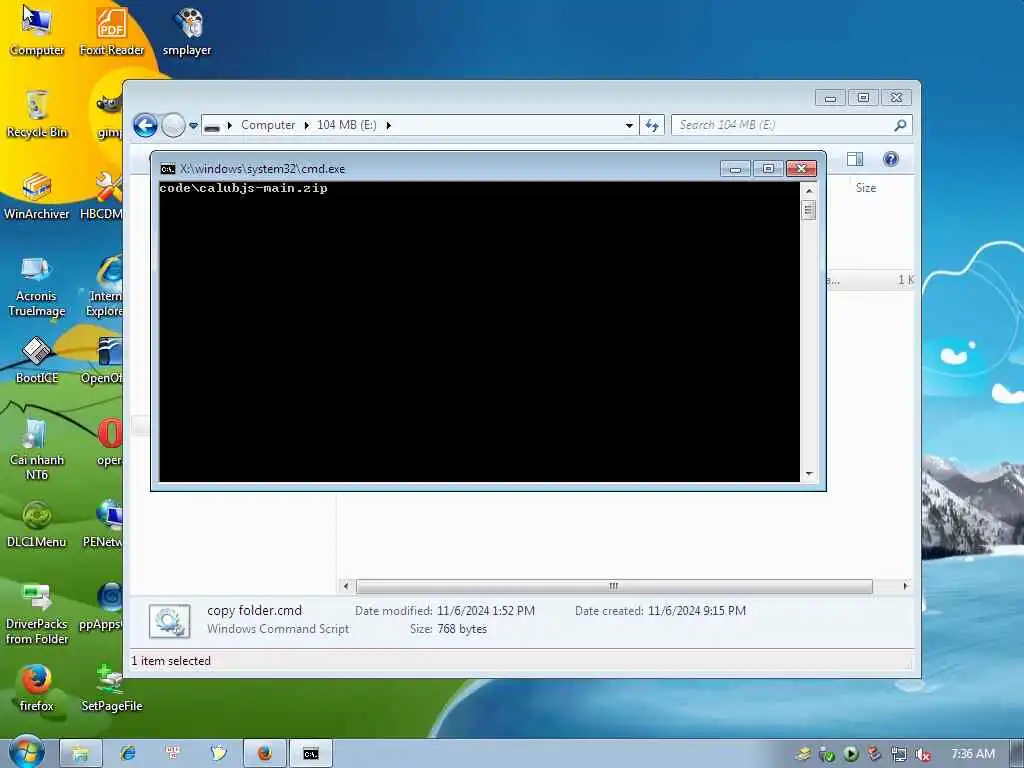
Task: Refresh the Explorer address bar
Action: (652, 125)
